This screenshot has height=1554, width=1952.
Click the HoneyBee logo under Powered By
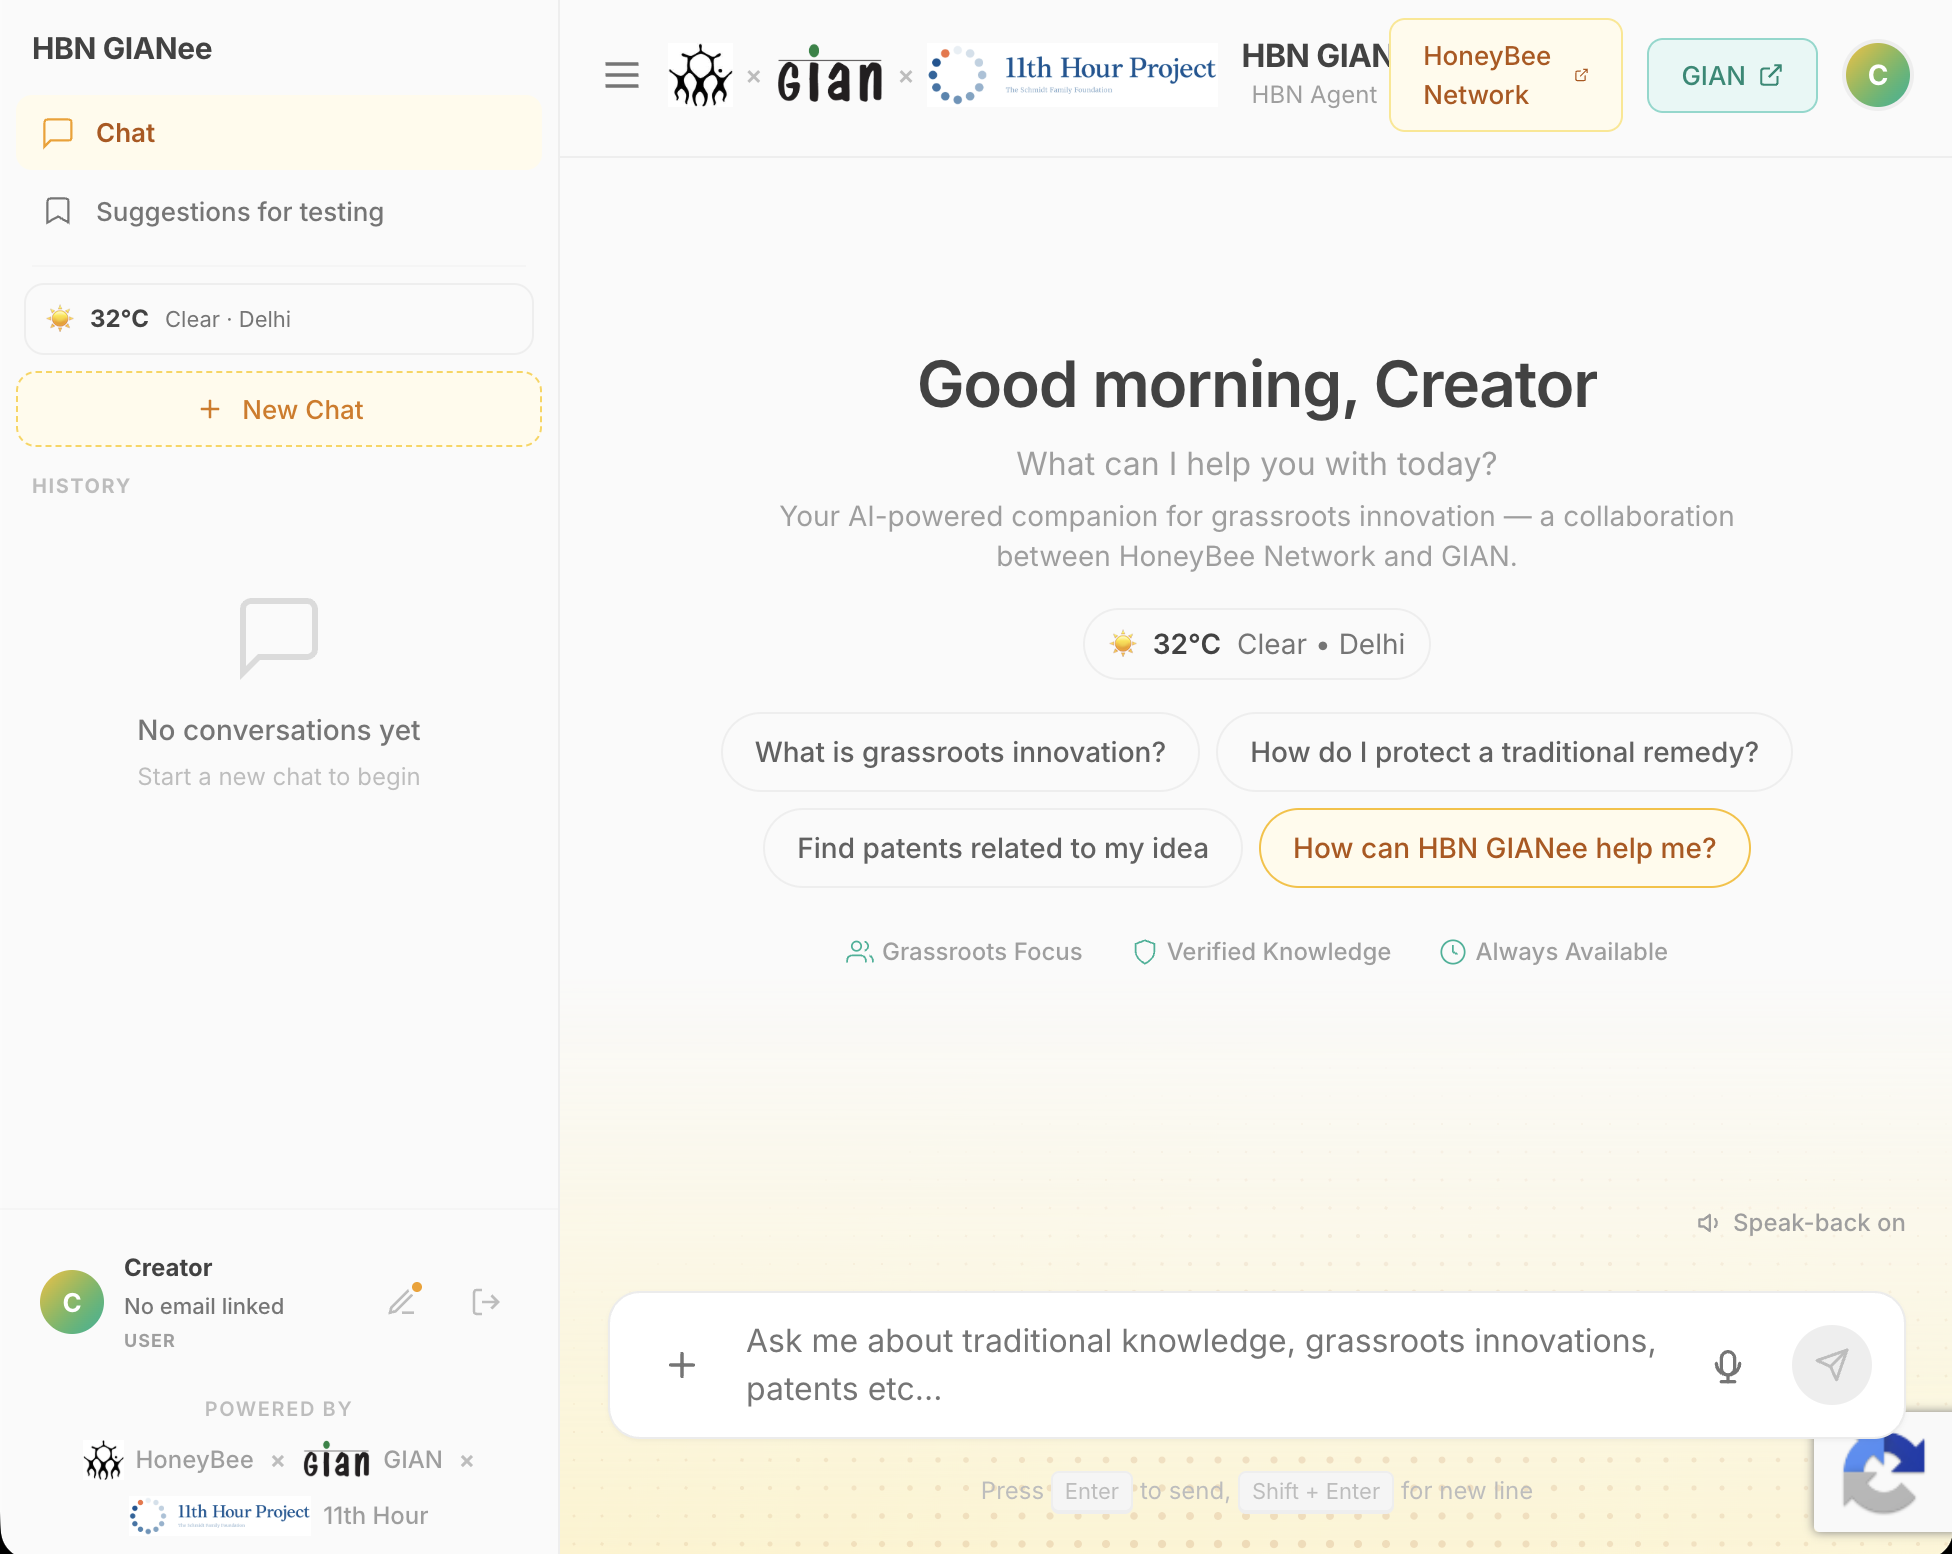tap(103, 1460)
